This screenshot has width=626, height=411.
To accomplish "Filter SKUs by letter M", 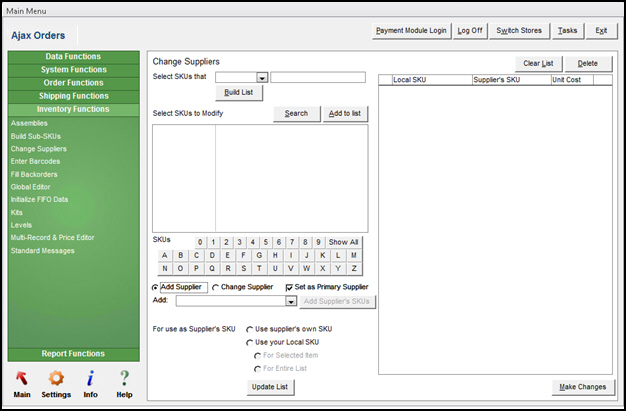I will point(353,255).
